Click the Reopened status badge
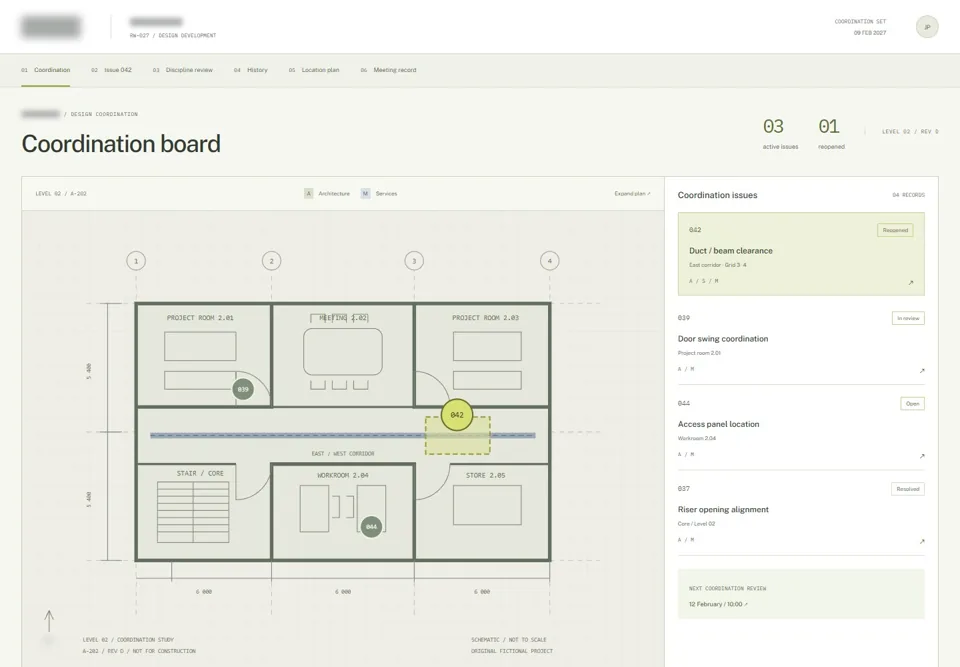960x667 pixels. pyautogui.click(x=895, y=230)
